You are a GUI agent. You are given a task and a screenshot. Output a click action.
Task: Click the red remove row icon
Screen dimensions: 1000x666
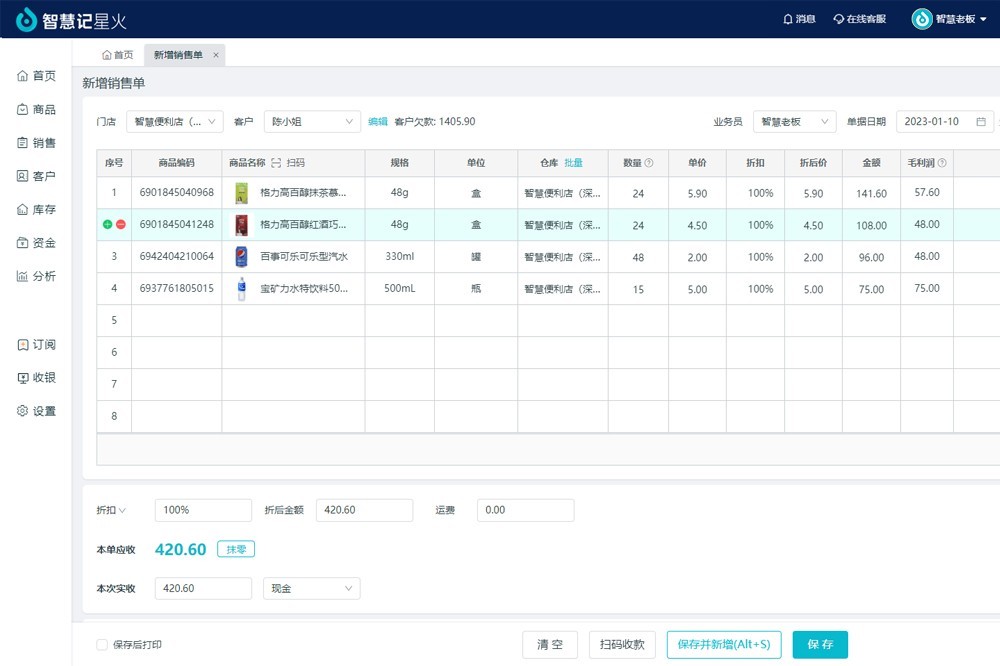tap(121, 225)
